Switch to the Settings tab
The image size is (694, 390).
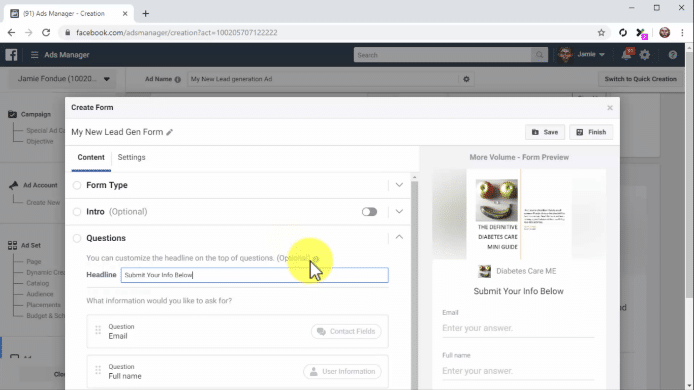point(131,158)
